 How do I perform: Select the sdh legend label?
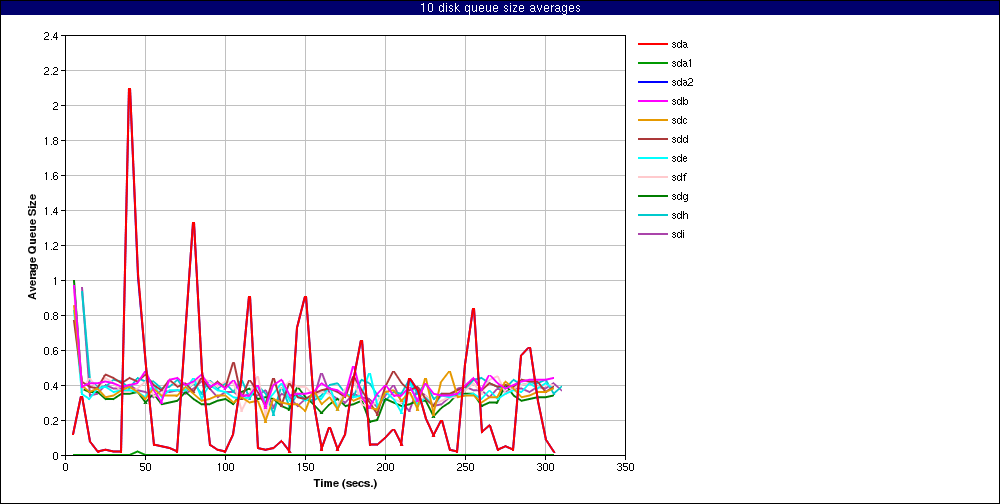pyautogui.click(x=680, y=216)
